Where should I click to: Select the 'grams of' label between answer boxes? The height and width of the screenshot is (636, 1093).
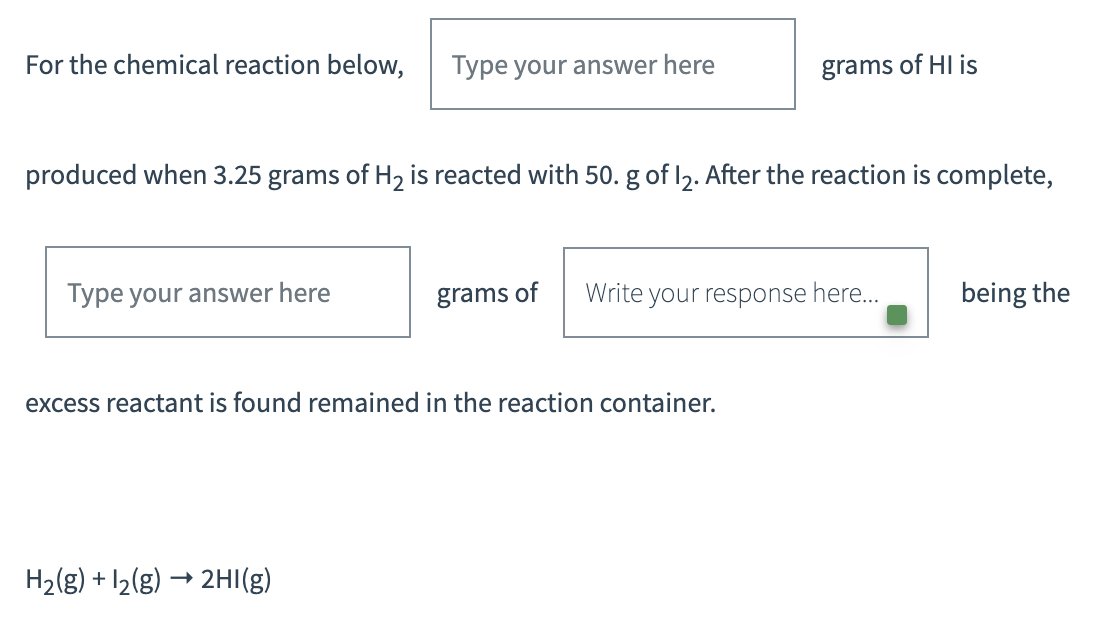[x=487, y=292]
